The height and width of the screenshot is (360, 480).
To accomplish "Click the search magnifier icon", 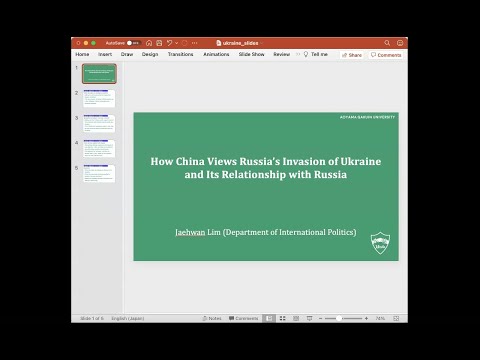I will click(387, 43).
